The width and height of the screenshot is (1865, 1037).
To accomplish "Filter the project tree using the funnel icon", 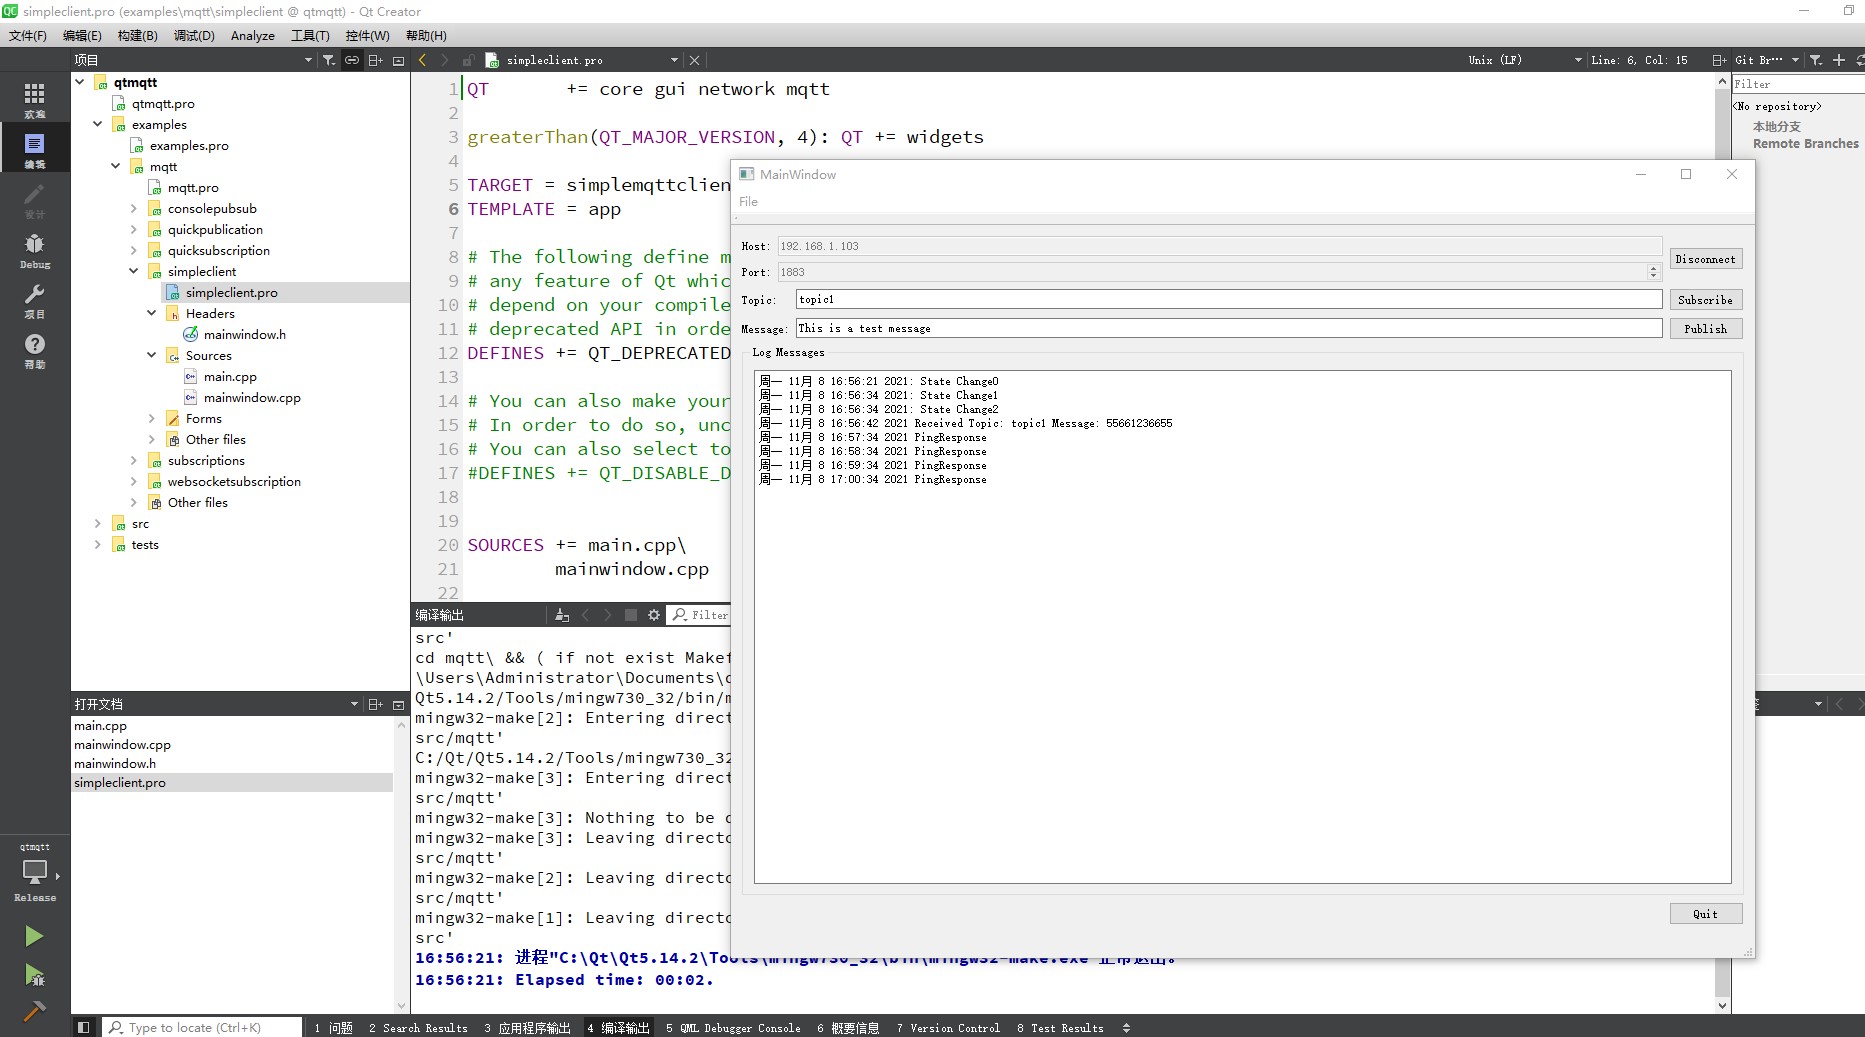I will [328, 60].
